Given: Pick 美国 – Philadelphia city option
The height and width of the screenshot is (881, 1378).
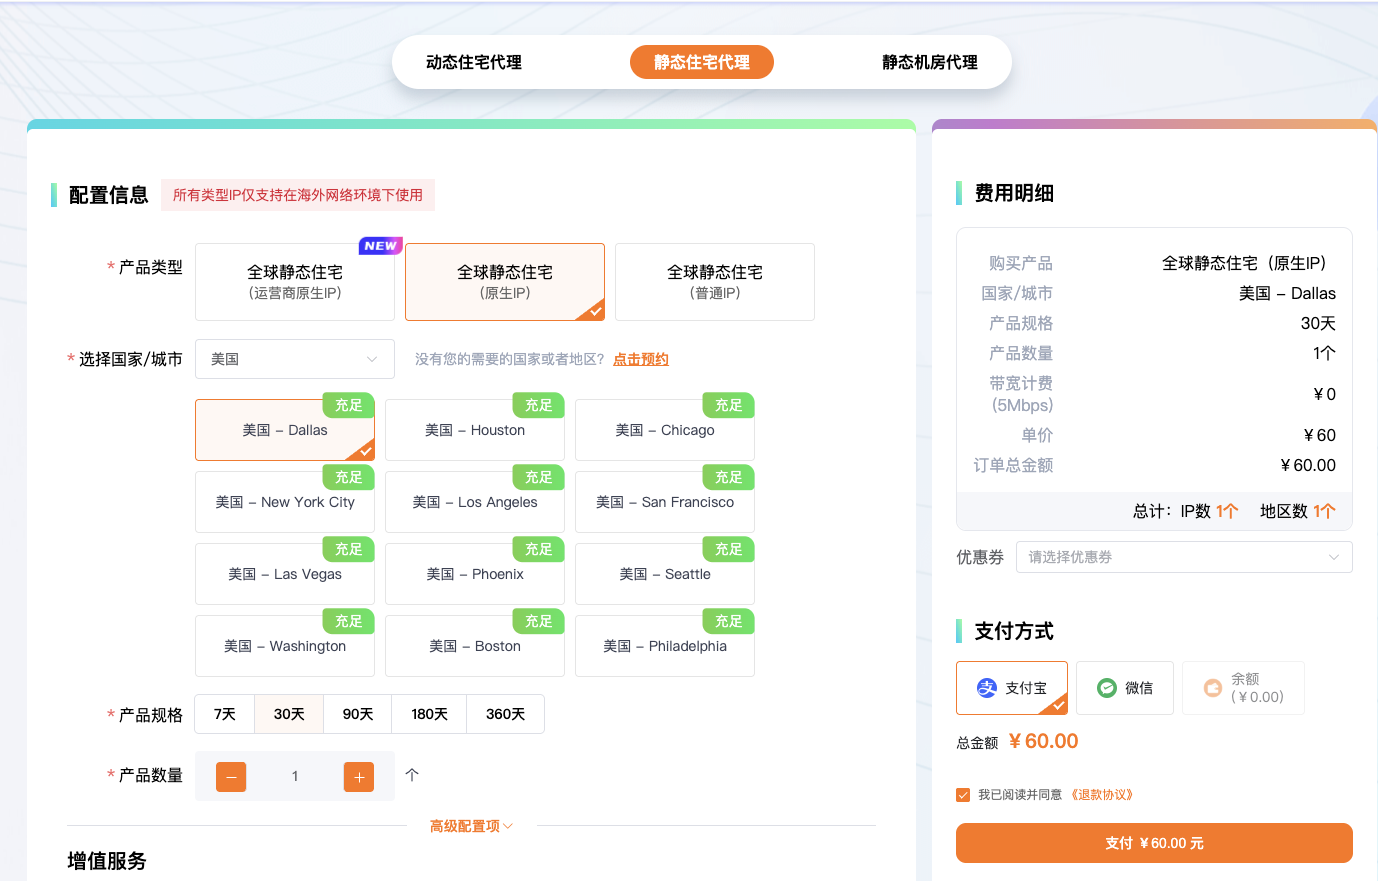Looking at the screenshot, I should tap(665, 646).
